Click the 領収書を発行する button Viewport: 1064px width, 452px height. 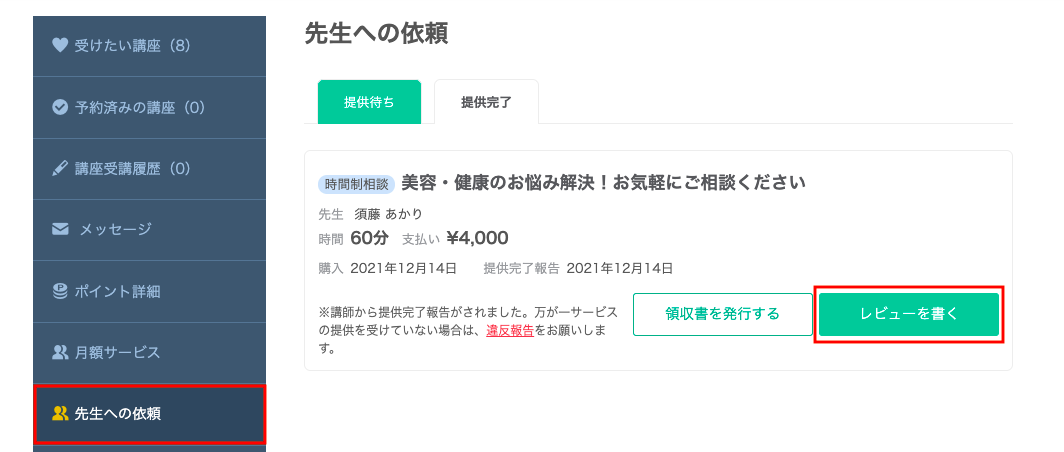(723, 314)
